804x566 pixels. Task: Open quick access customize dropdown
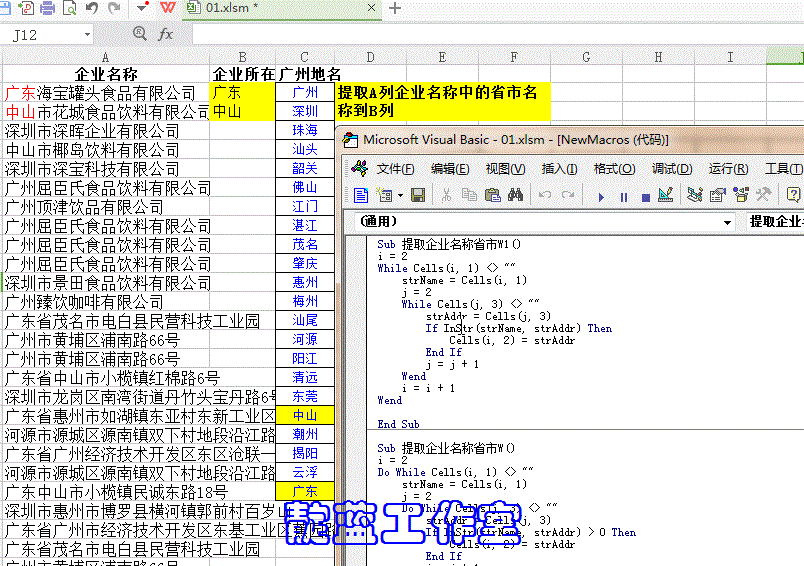click(x=143, y=8)
